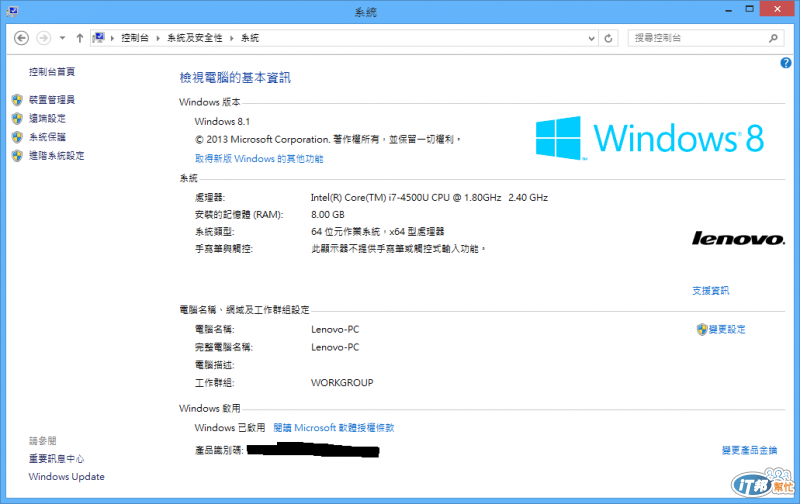The height and width of the screenshot is (504, 800).
Task: Click 取得新版 Windows 的其他功能 link
Action: pos(259,159)
